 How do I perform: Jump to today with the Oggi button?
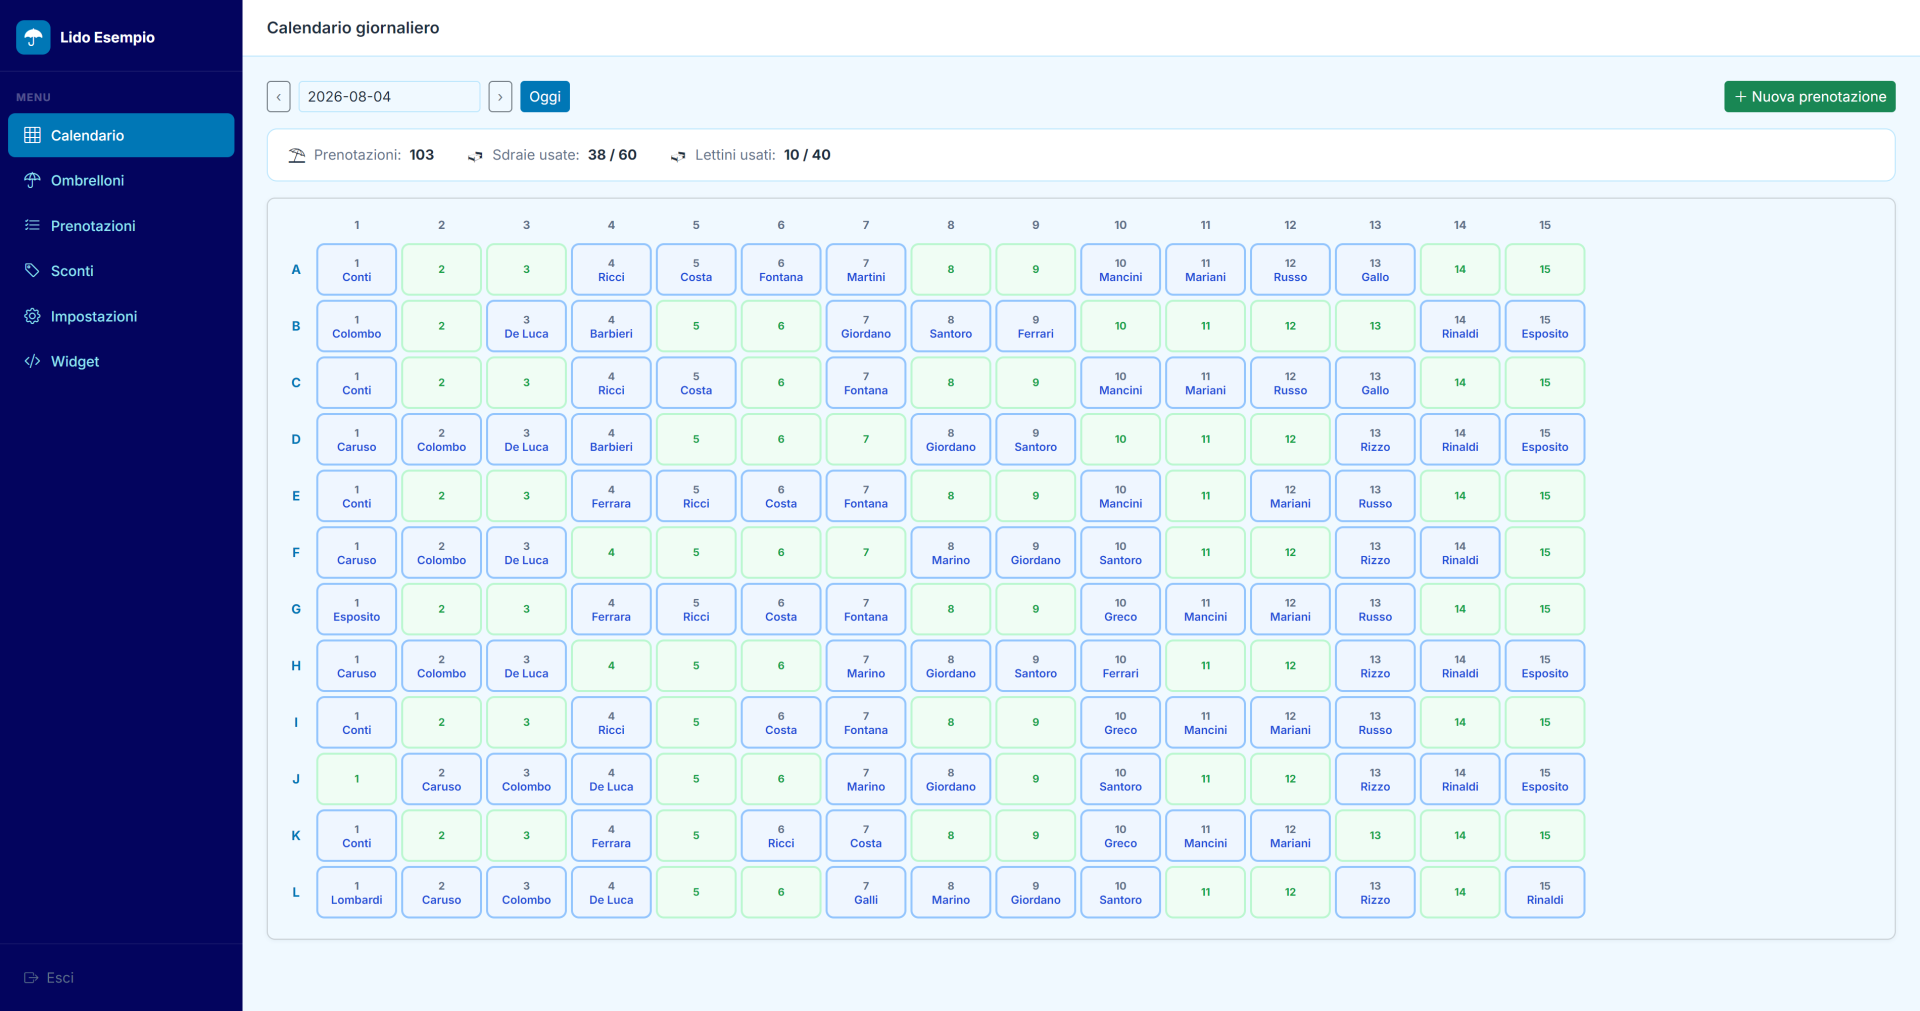point(545,97)
